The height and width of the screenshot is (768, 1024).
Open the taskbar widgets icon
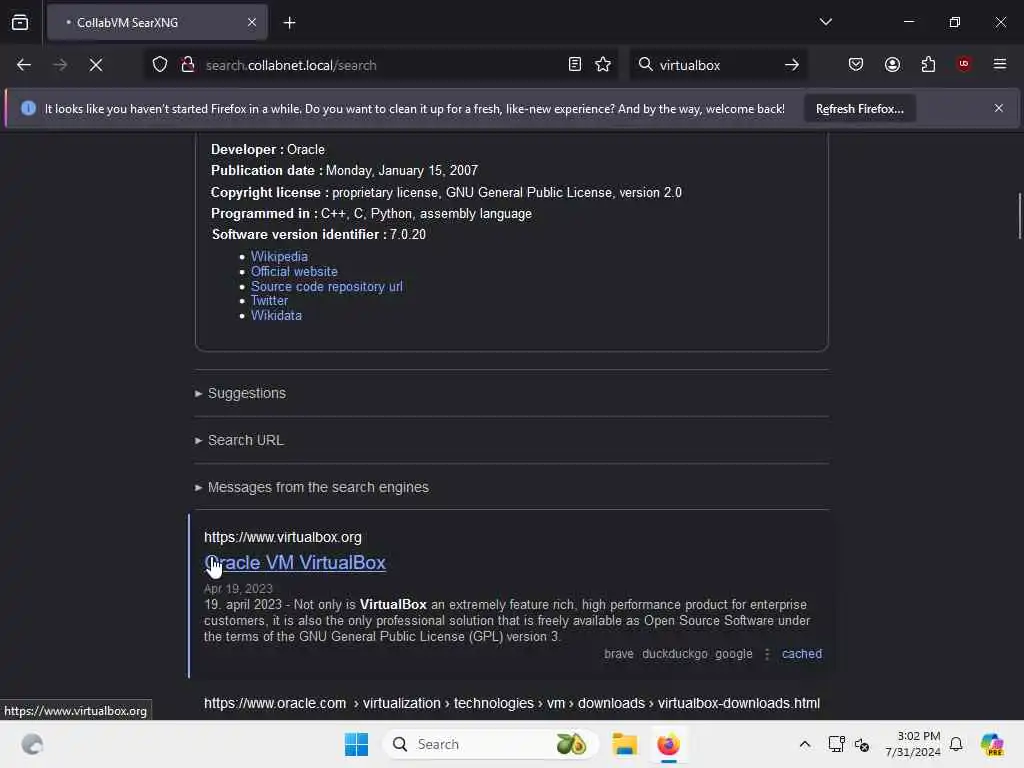click(32, 744)
